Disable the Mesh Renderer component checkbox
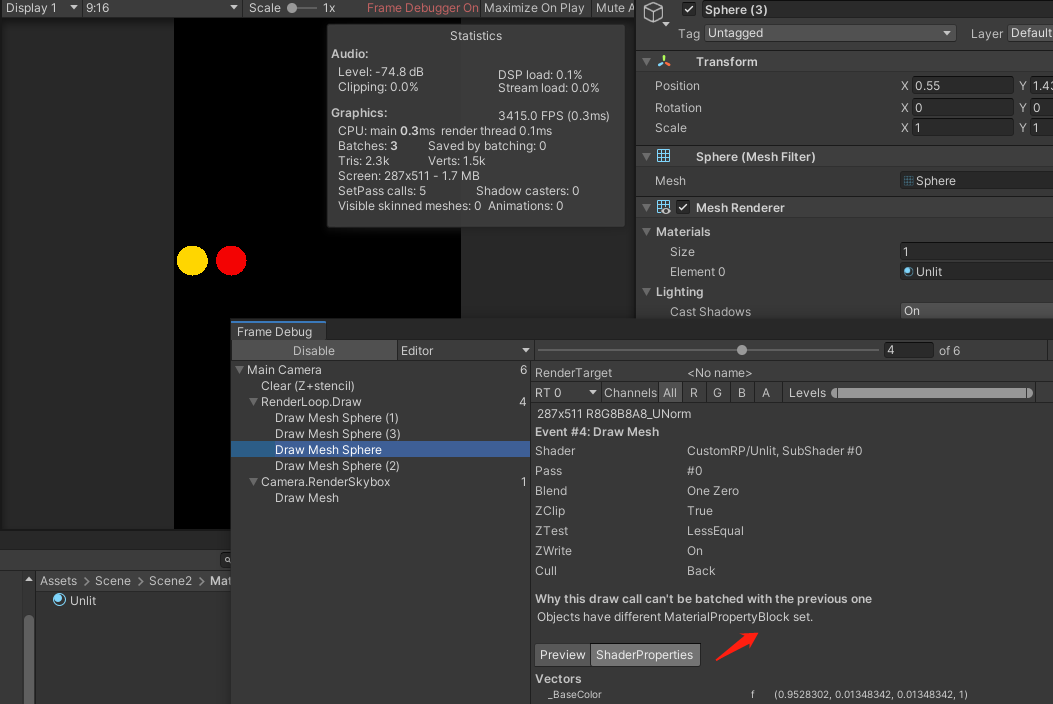 click(683, 208)
